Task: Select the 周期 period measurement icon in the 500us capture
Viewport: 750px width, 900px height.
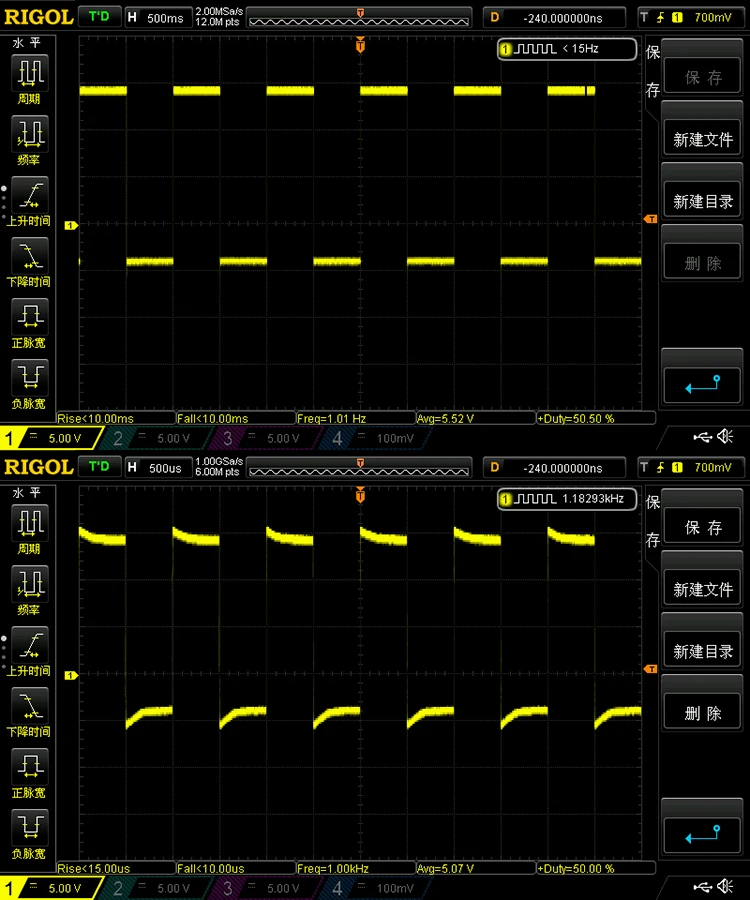Action: (x=30, y=523)
